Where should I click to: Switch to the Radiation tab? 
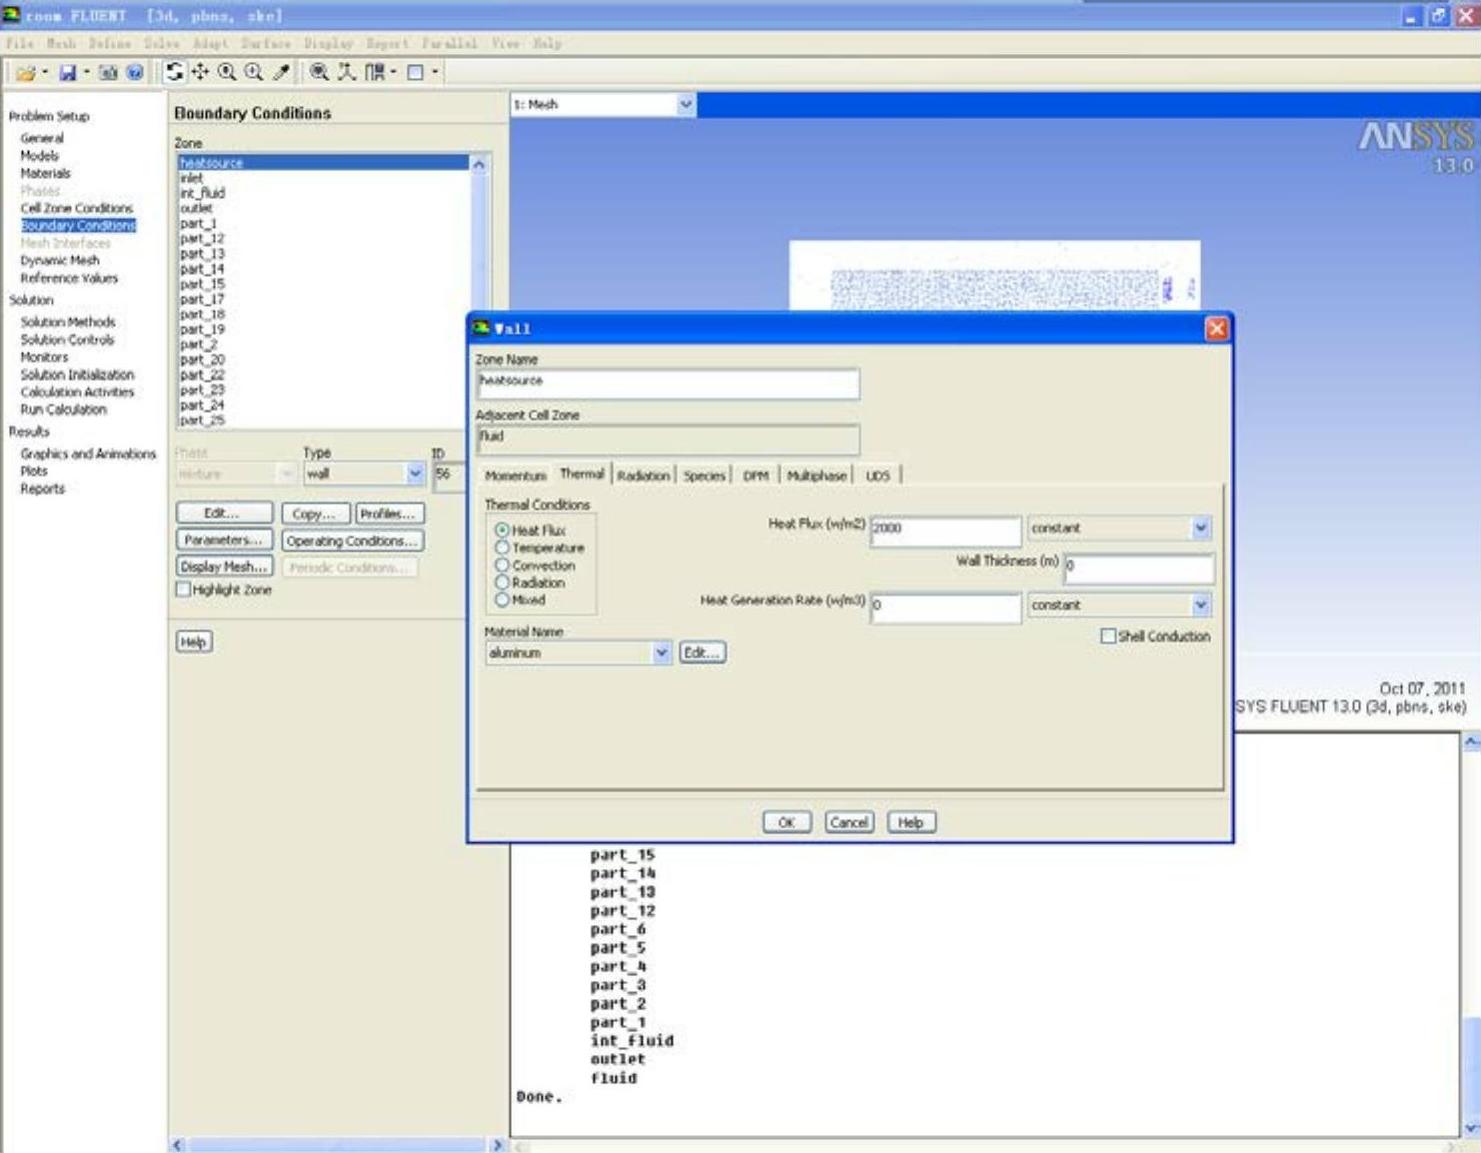pos(643,476)
